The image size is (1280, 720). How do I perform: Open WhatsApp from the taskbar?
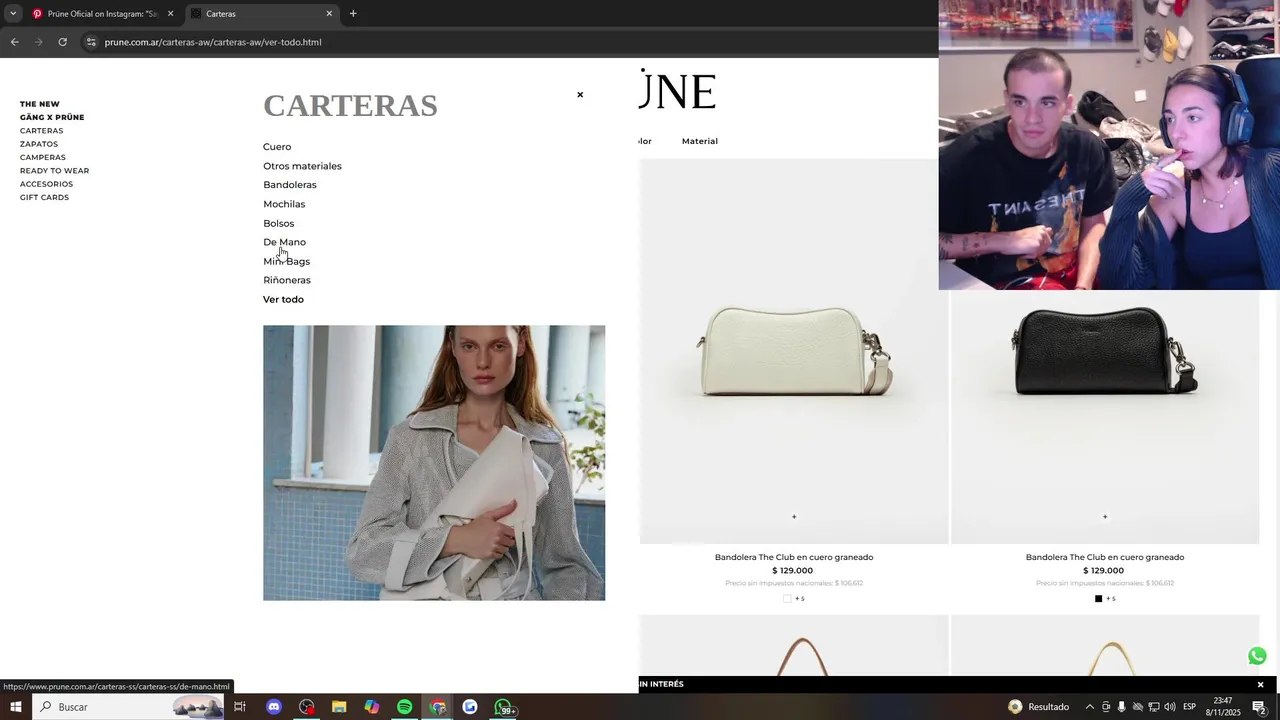[x=504, y=707]
